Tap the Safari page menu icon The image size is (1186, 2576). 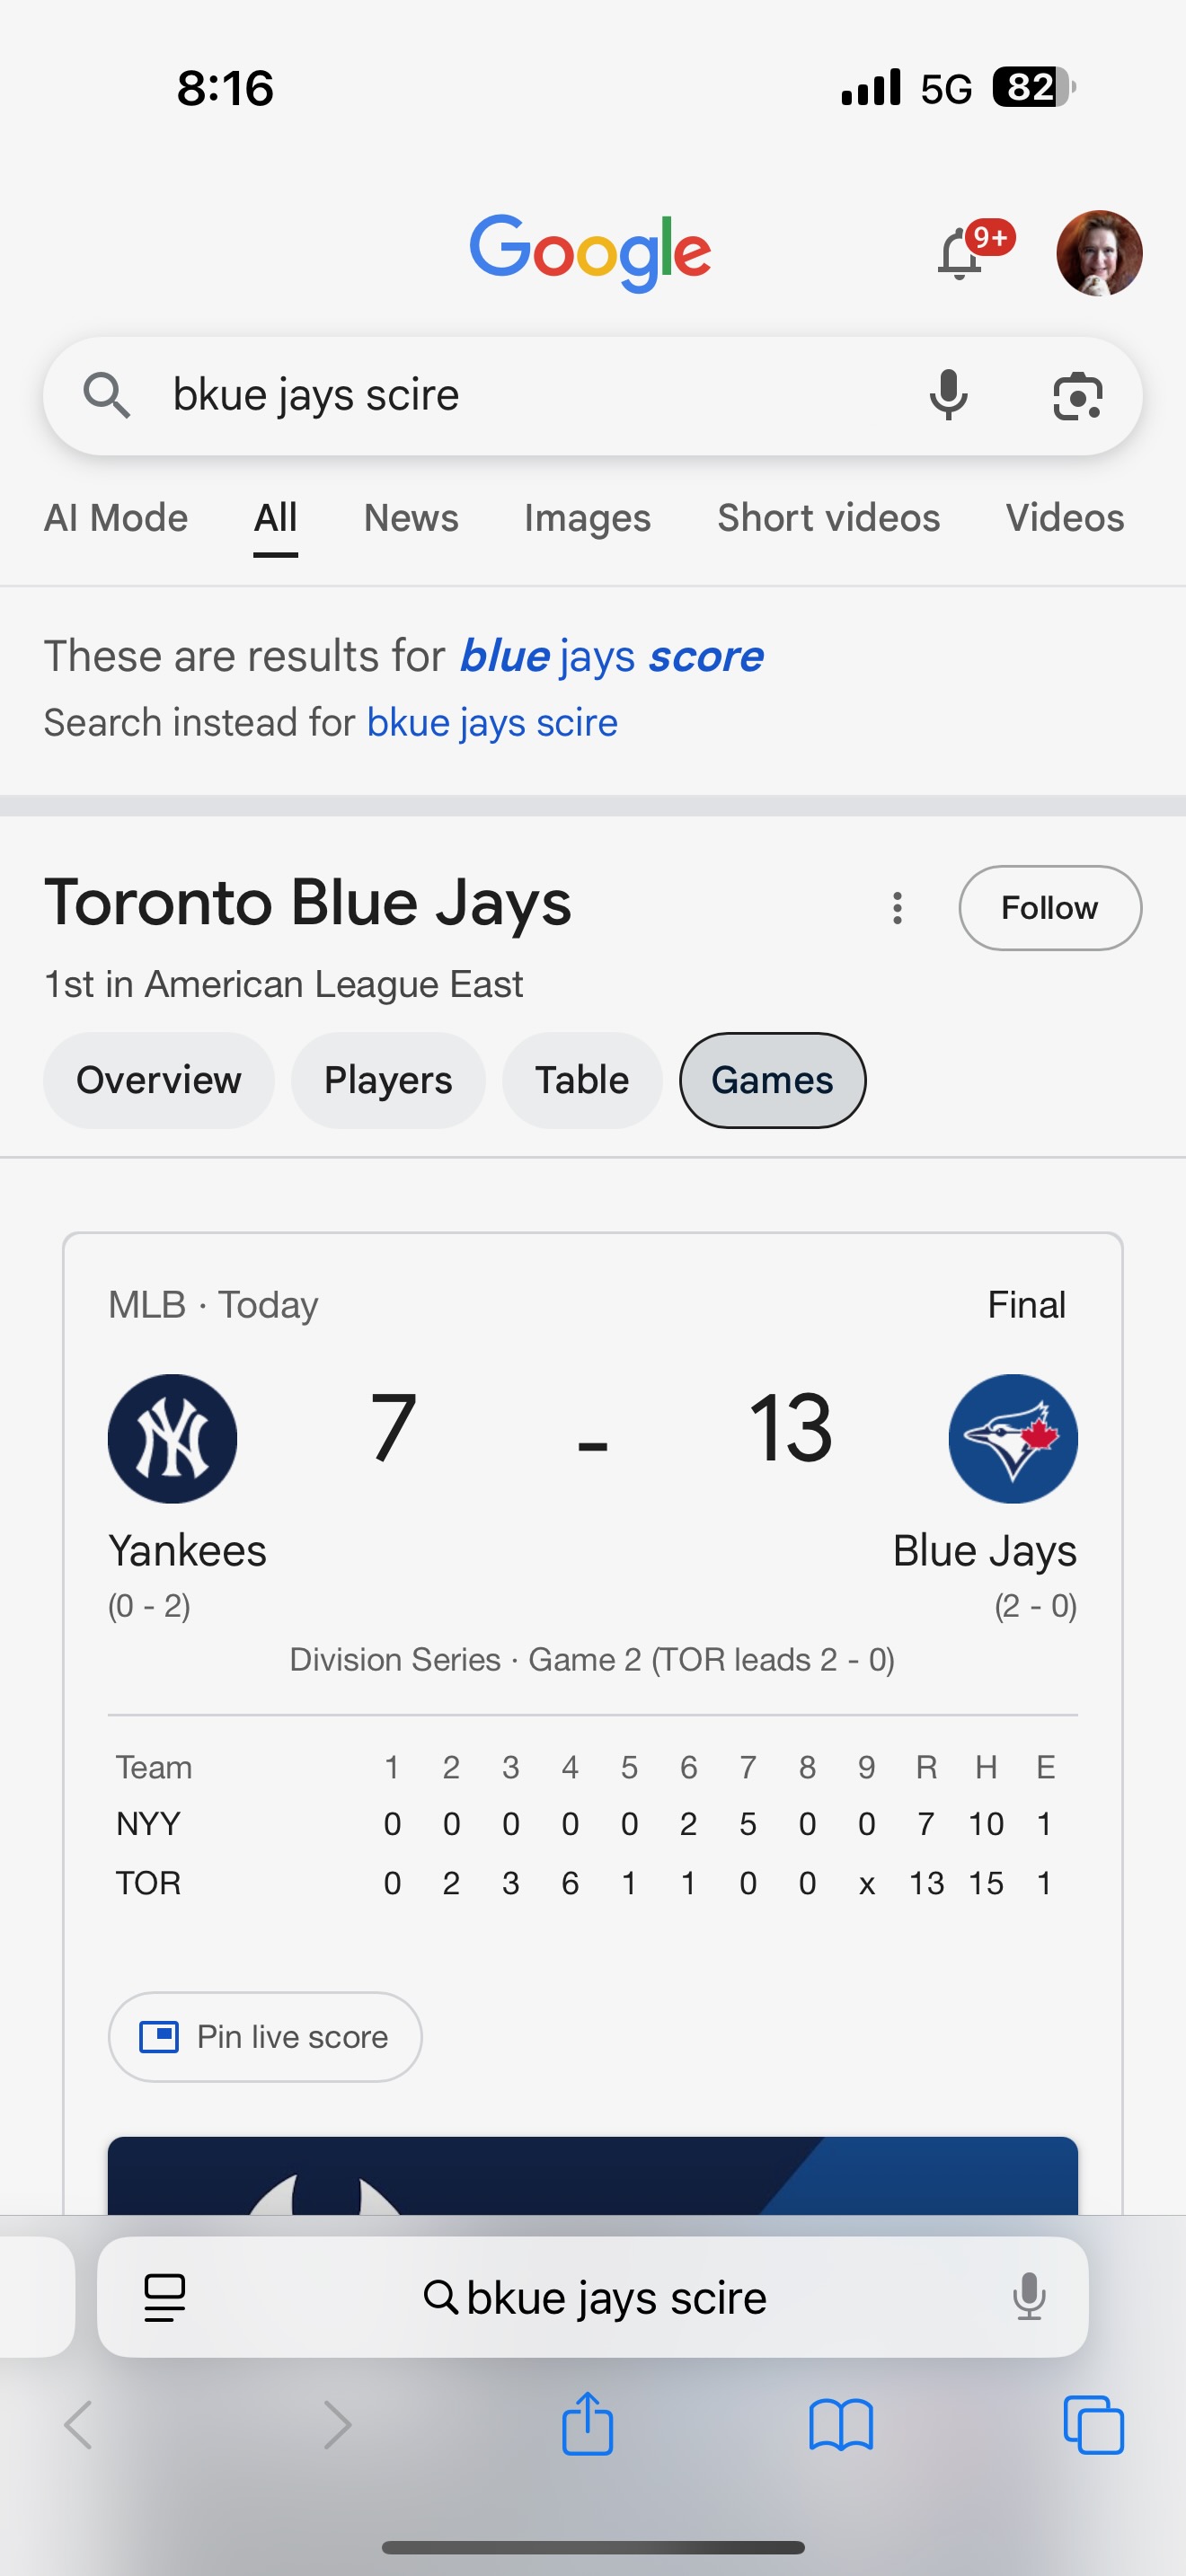tap(165, 2297)
